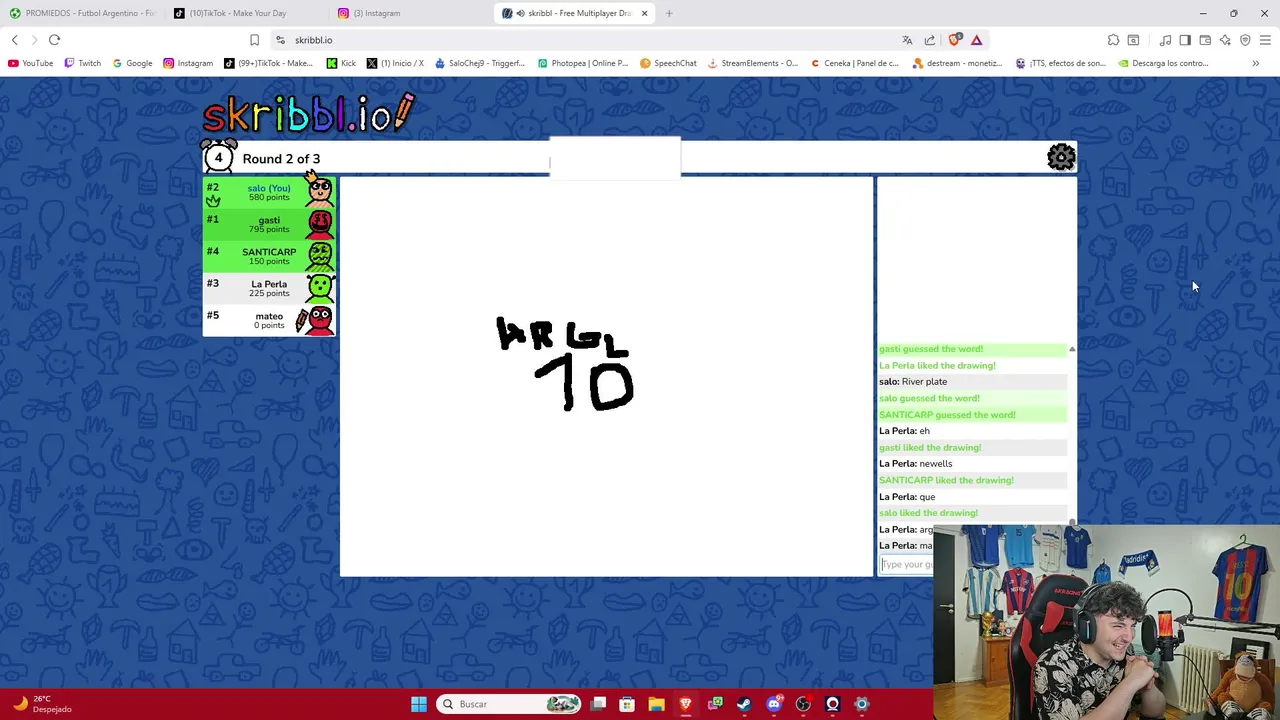This screenshot has width=1280, height=720.
Task: Bookmark this page icon in address bar
Action: coord(254,40)
